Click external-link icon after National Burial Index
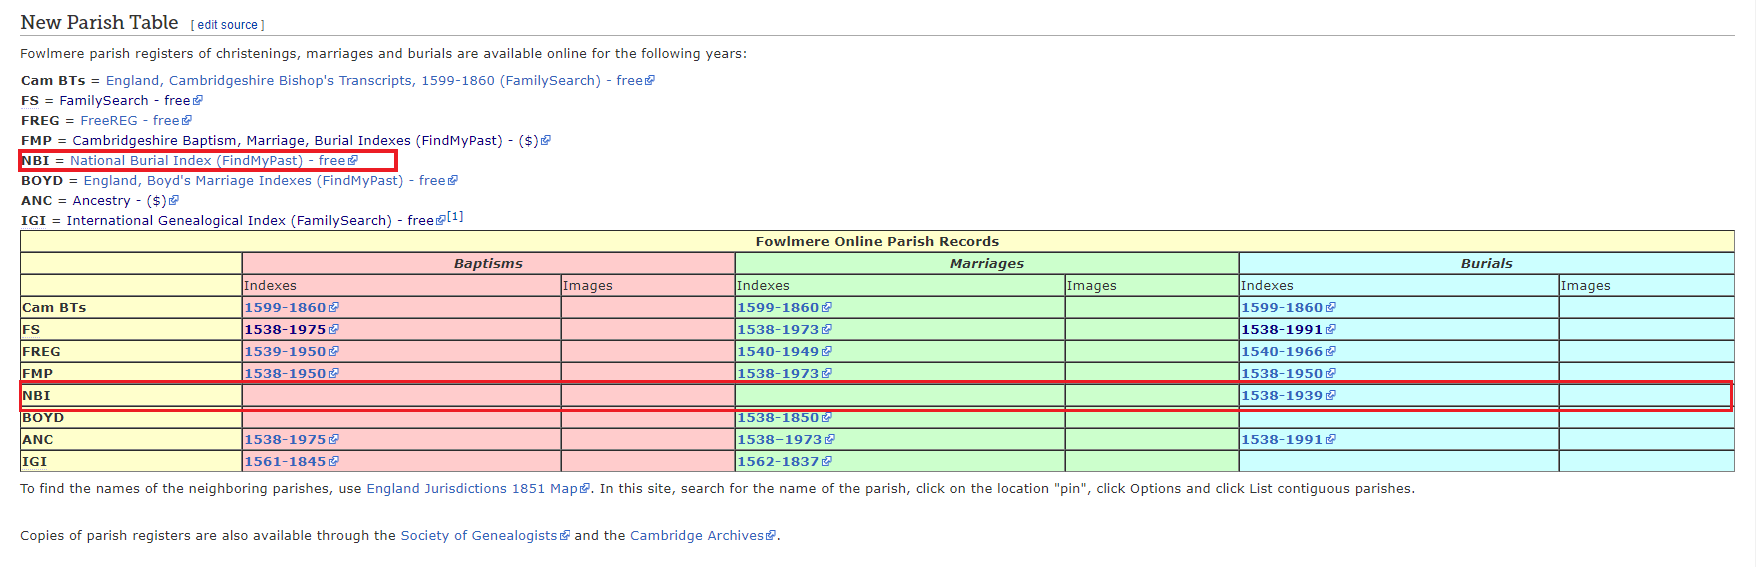 pos(353,161)
